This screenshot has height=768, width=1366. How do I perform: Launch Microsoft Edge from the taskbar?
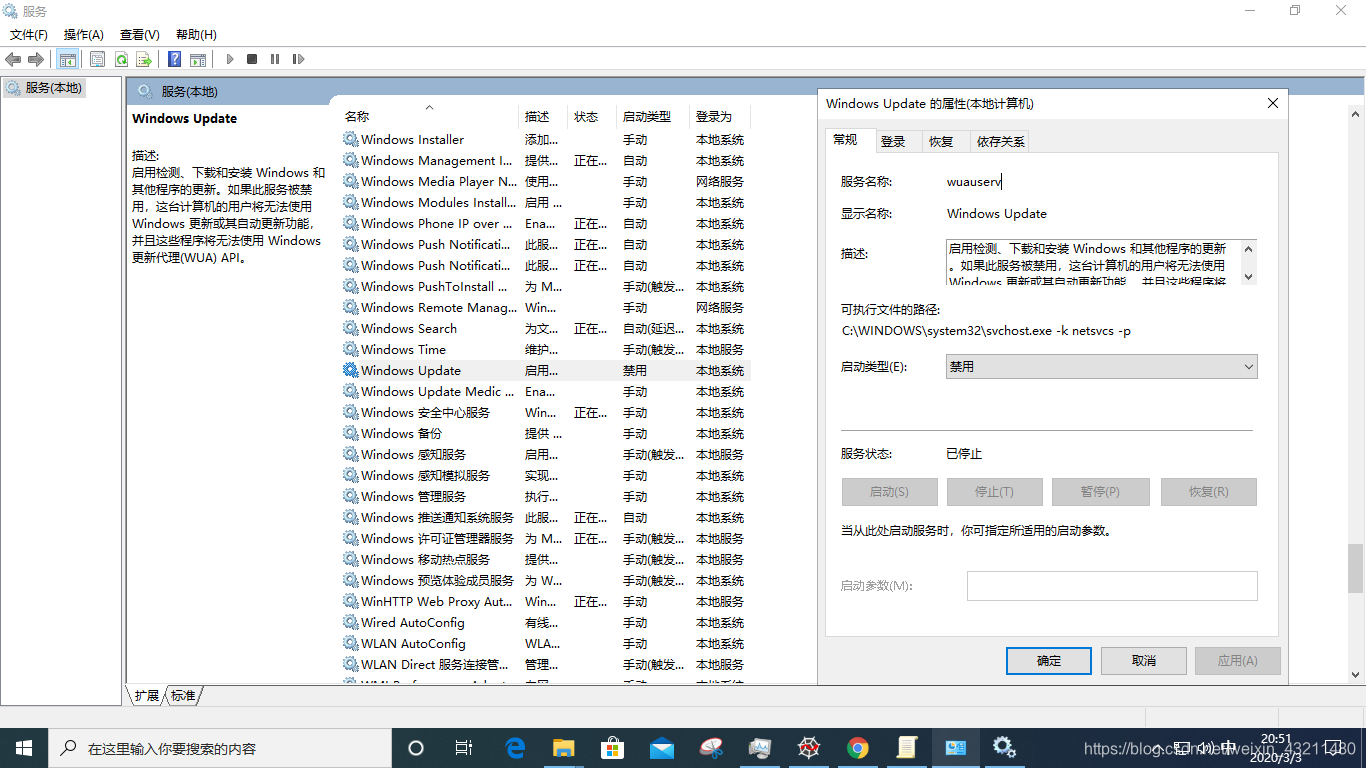515,748
